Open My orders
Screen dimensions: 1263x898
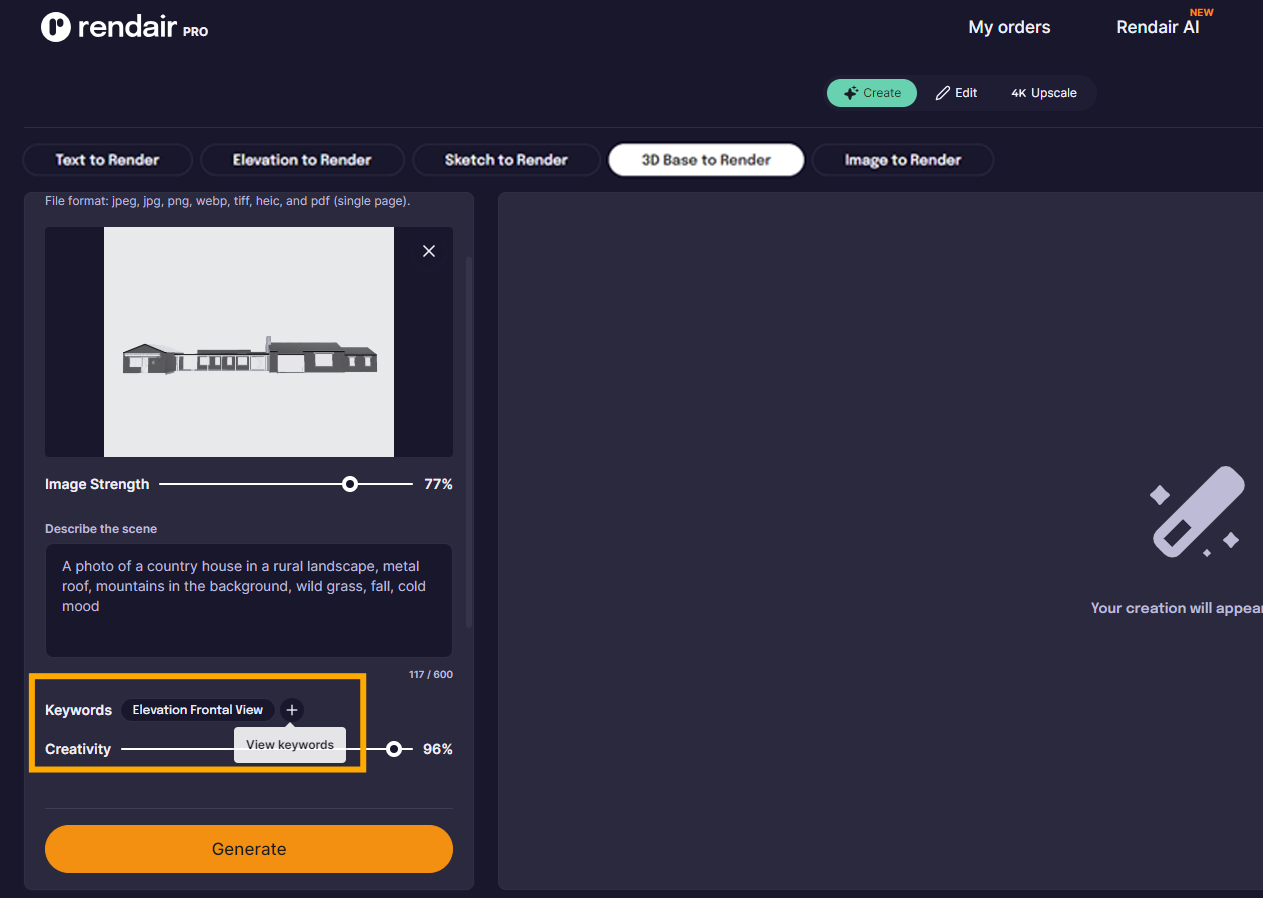(1009, 27)
